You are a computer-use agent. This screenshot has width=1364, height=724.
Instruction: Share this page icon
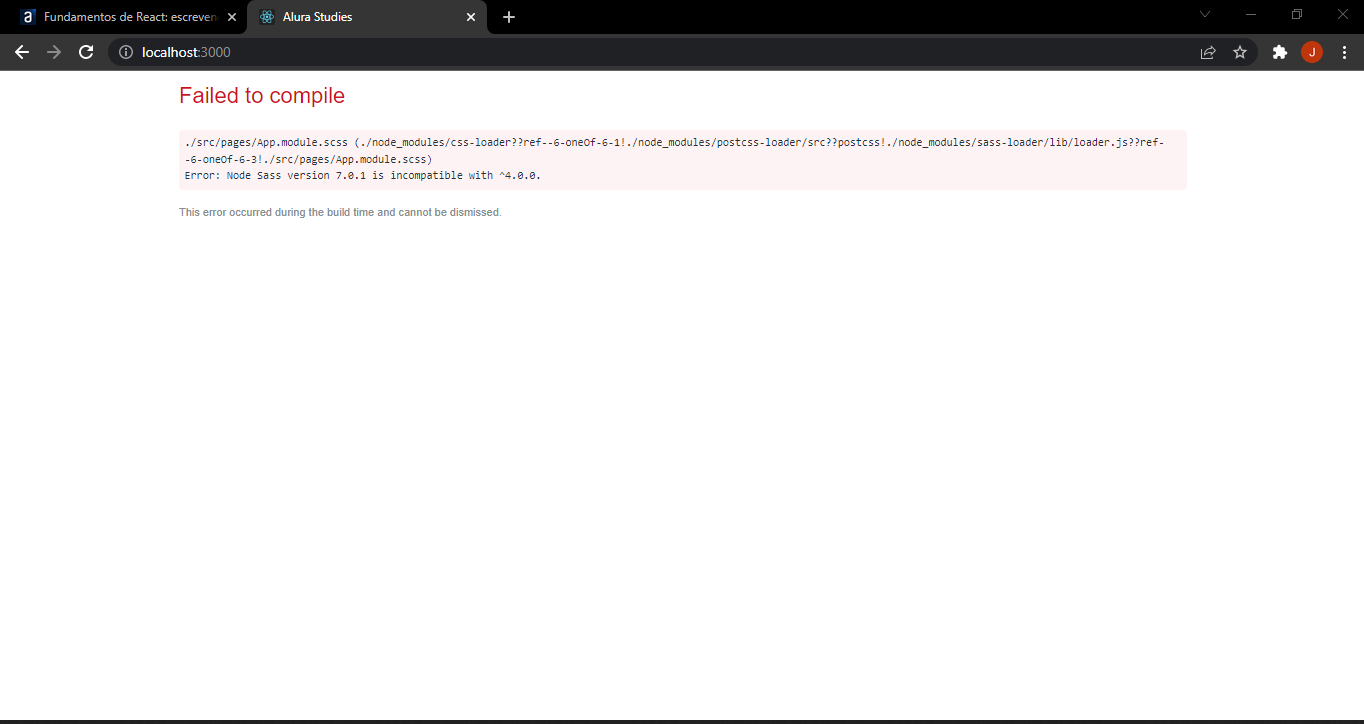point(1208,52)
